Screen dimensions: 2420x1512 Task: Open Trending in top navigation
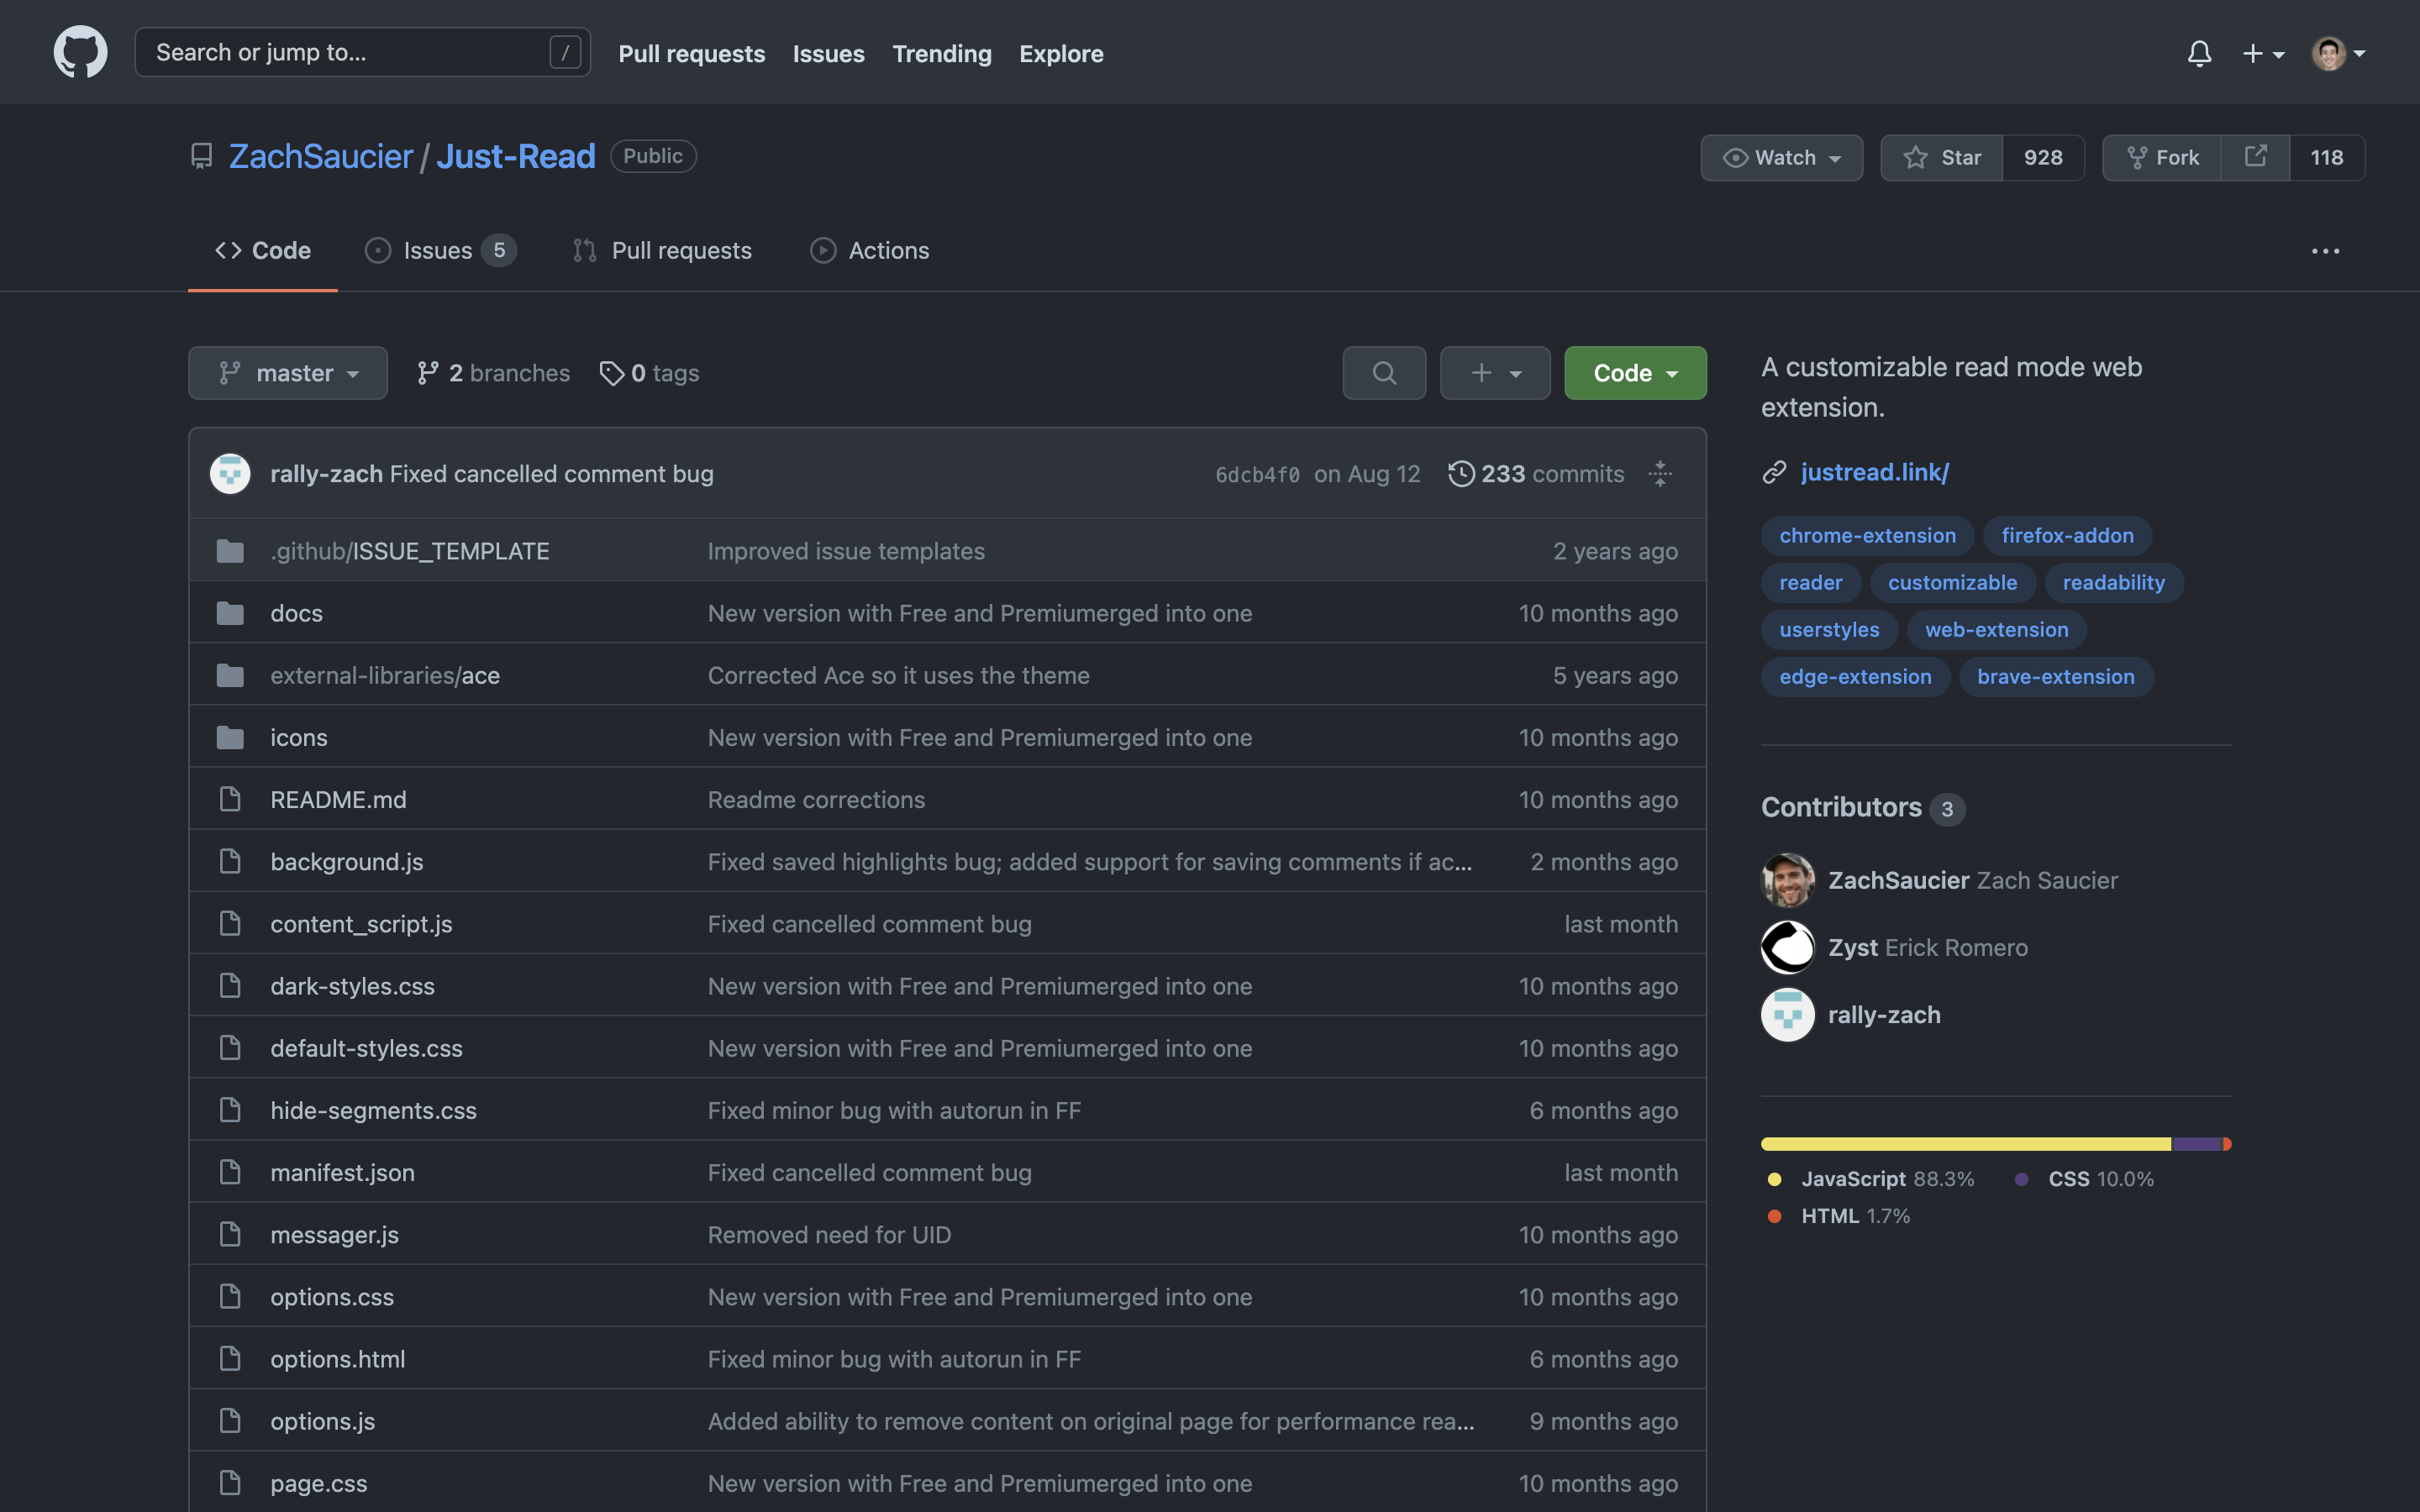tap(941, 53)
